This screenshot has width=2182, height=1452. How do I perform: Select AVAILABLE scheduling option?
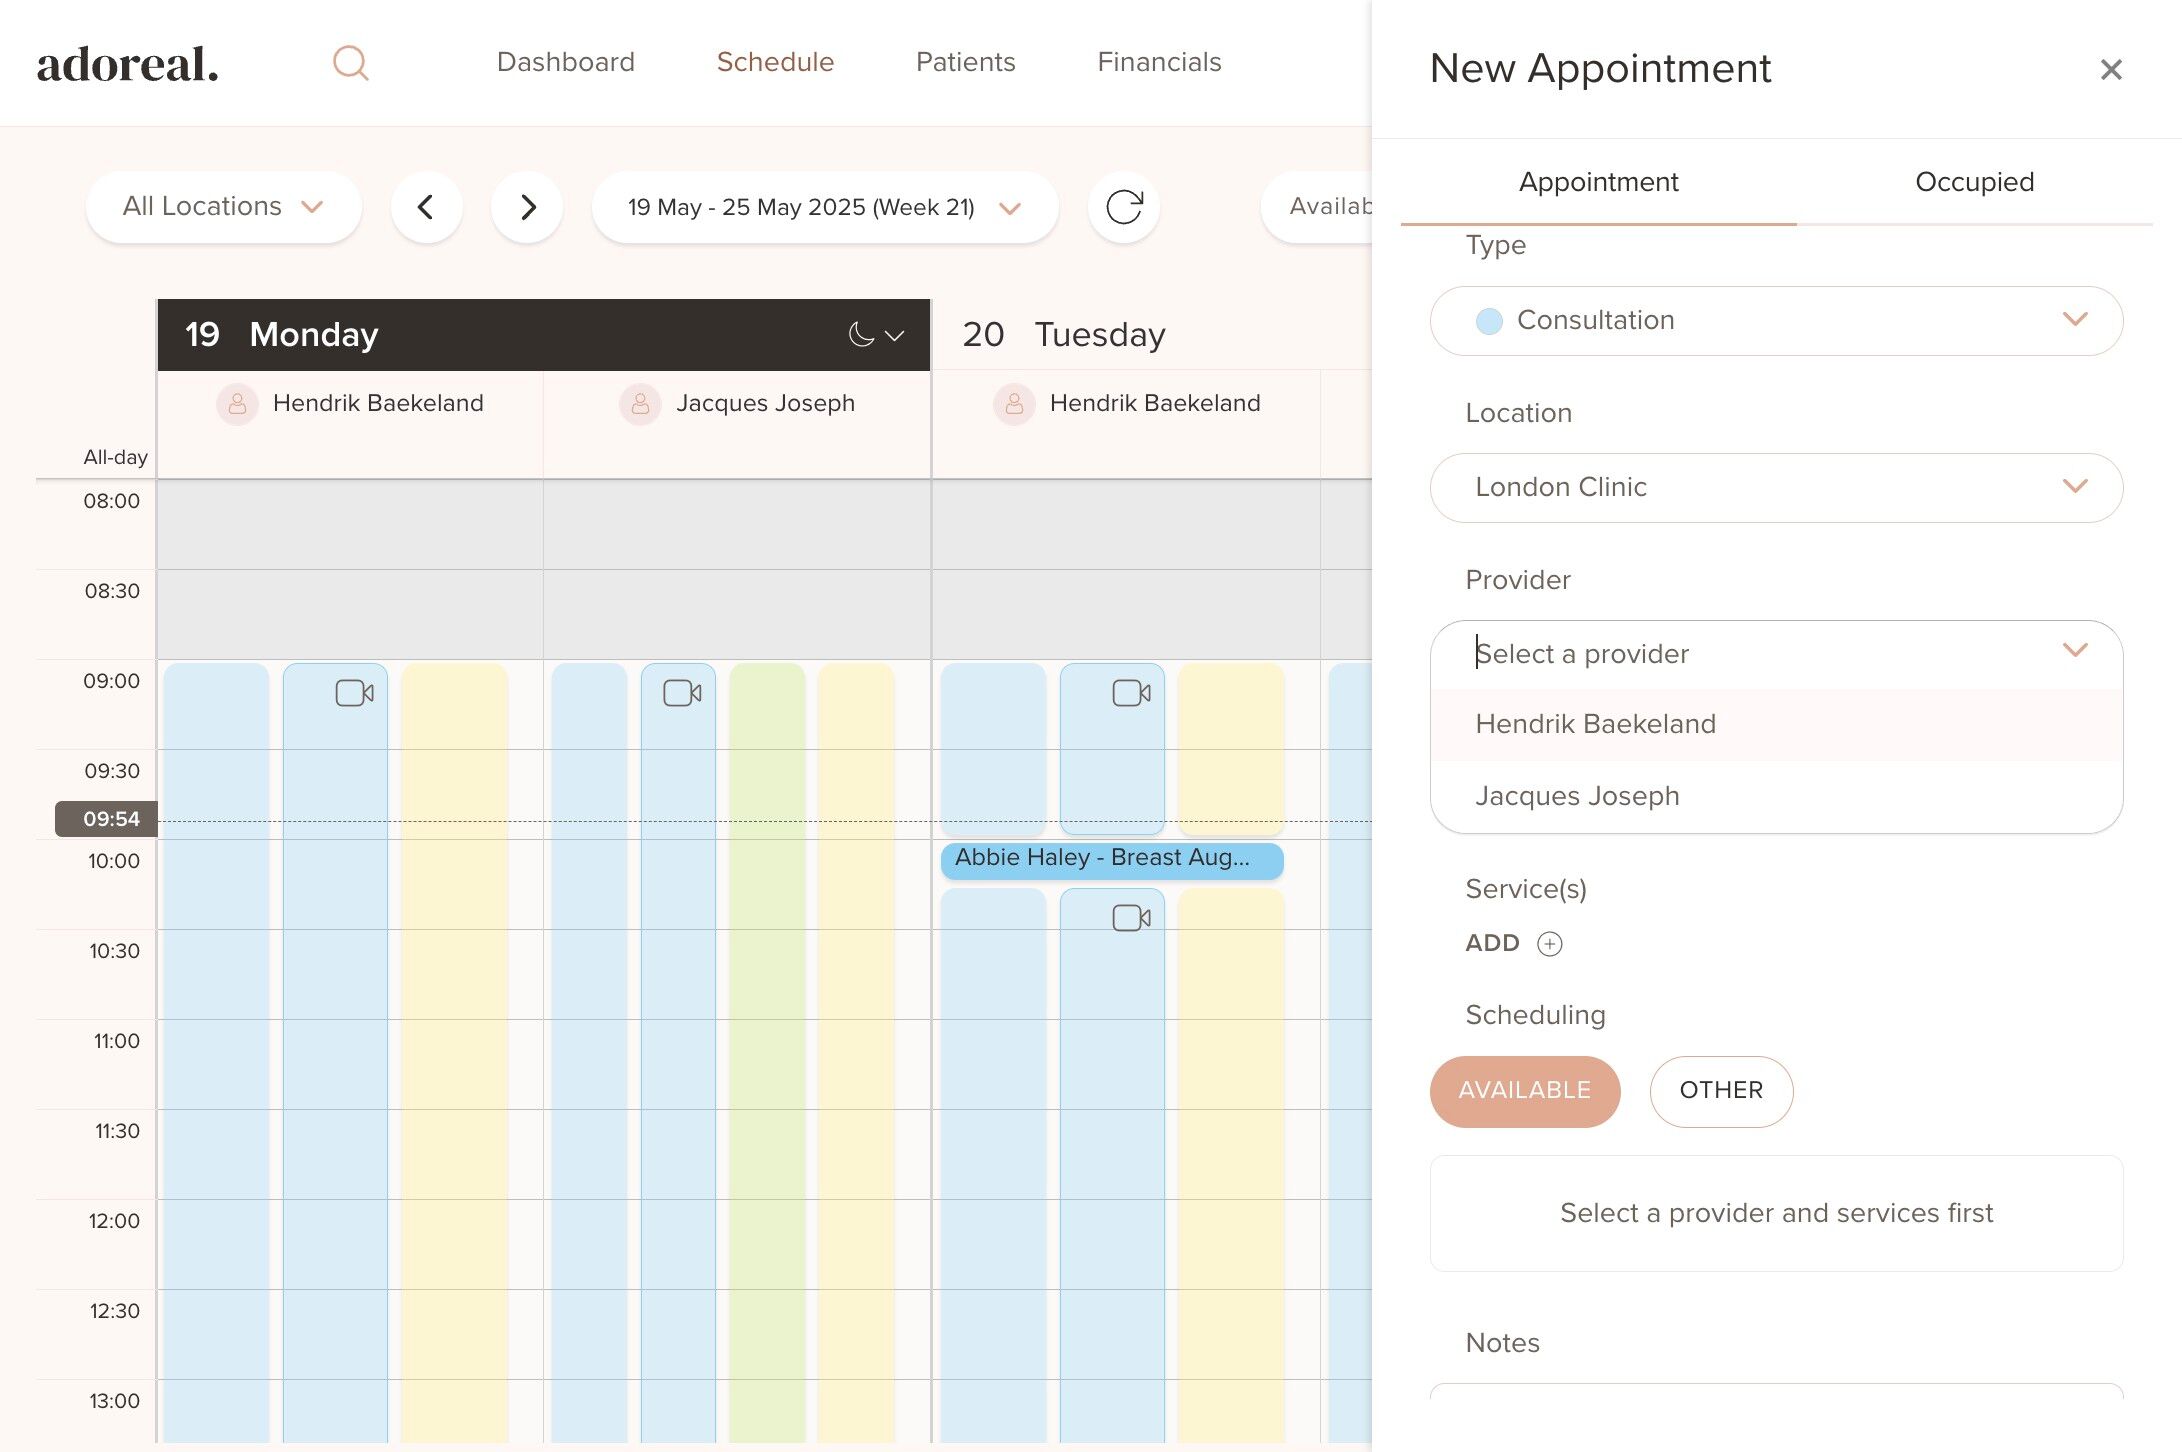pos(1524,1091)
